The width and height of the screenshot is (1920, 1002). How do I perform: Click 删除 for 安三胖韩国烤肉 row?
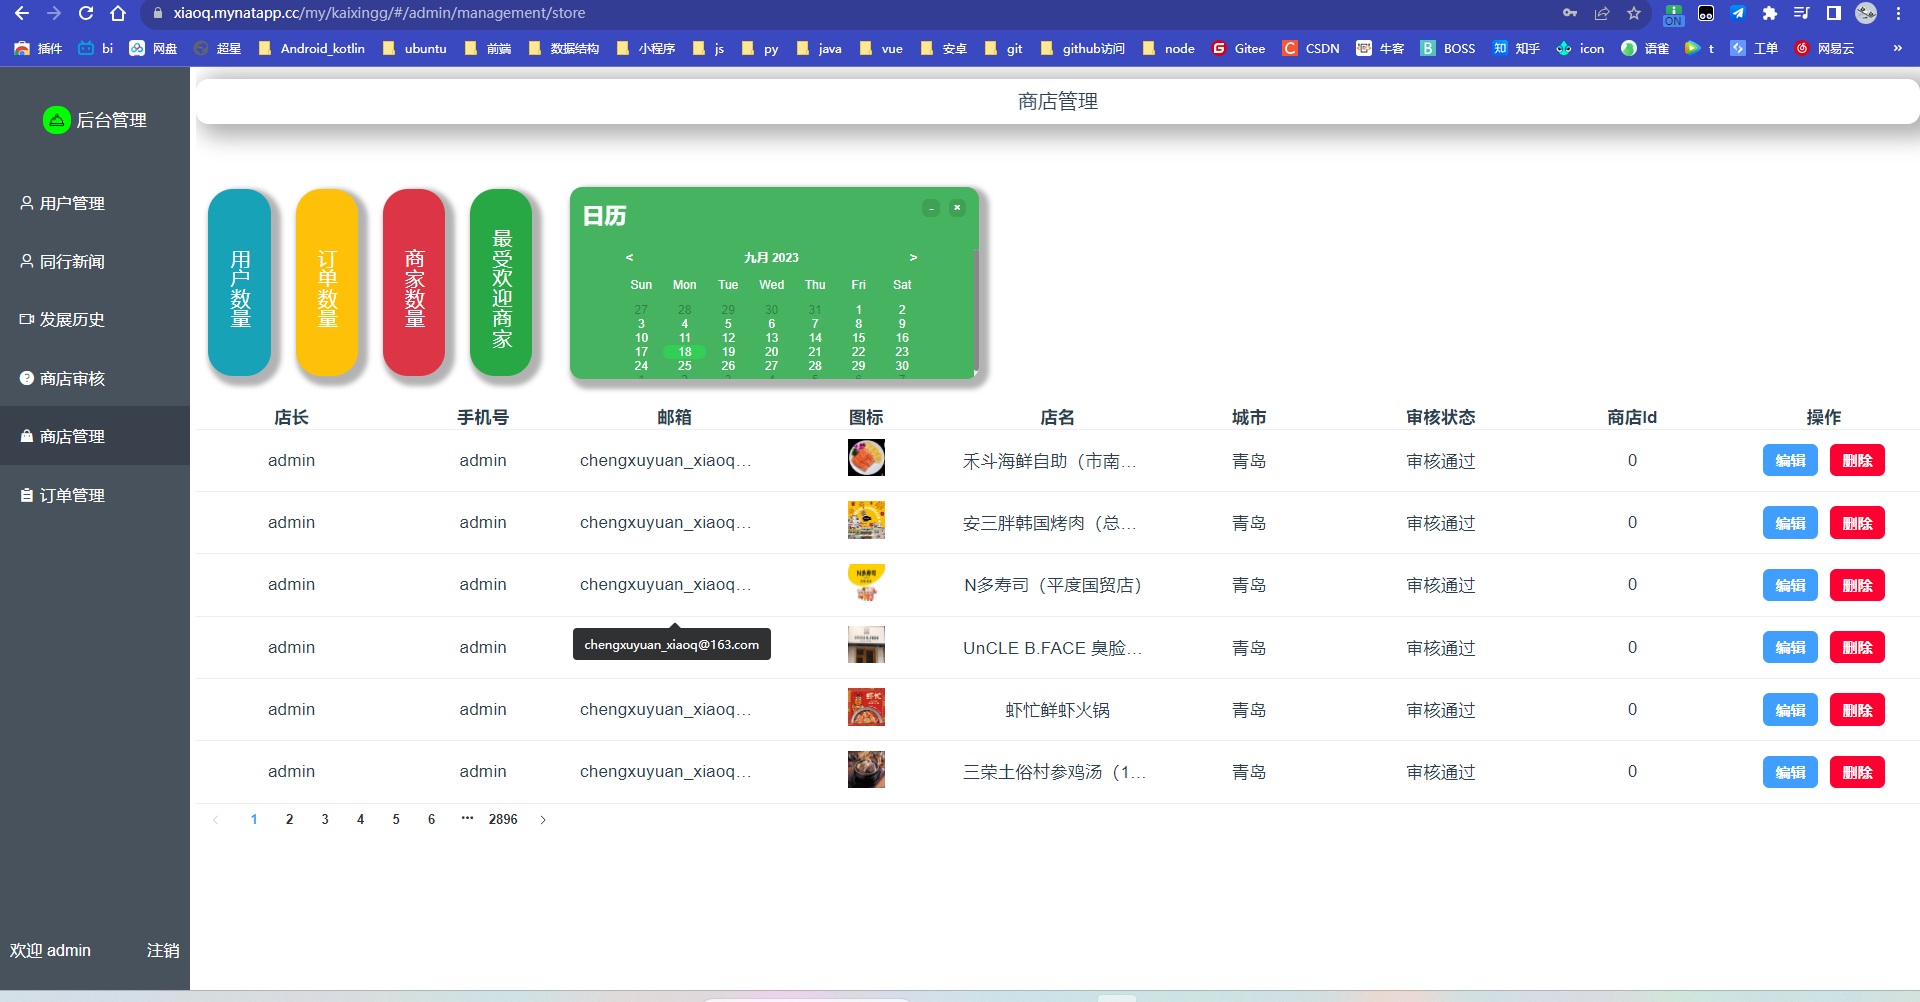[x=1857, y=523]
